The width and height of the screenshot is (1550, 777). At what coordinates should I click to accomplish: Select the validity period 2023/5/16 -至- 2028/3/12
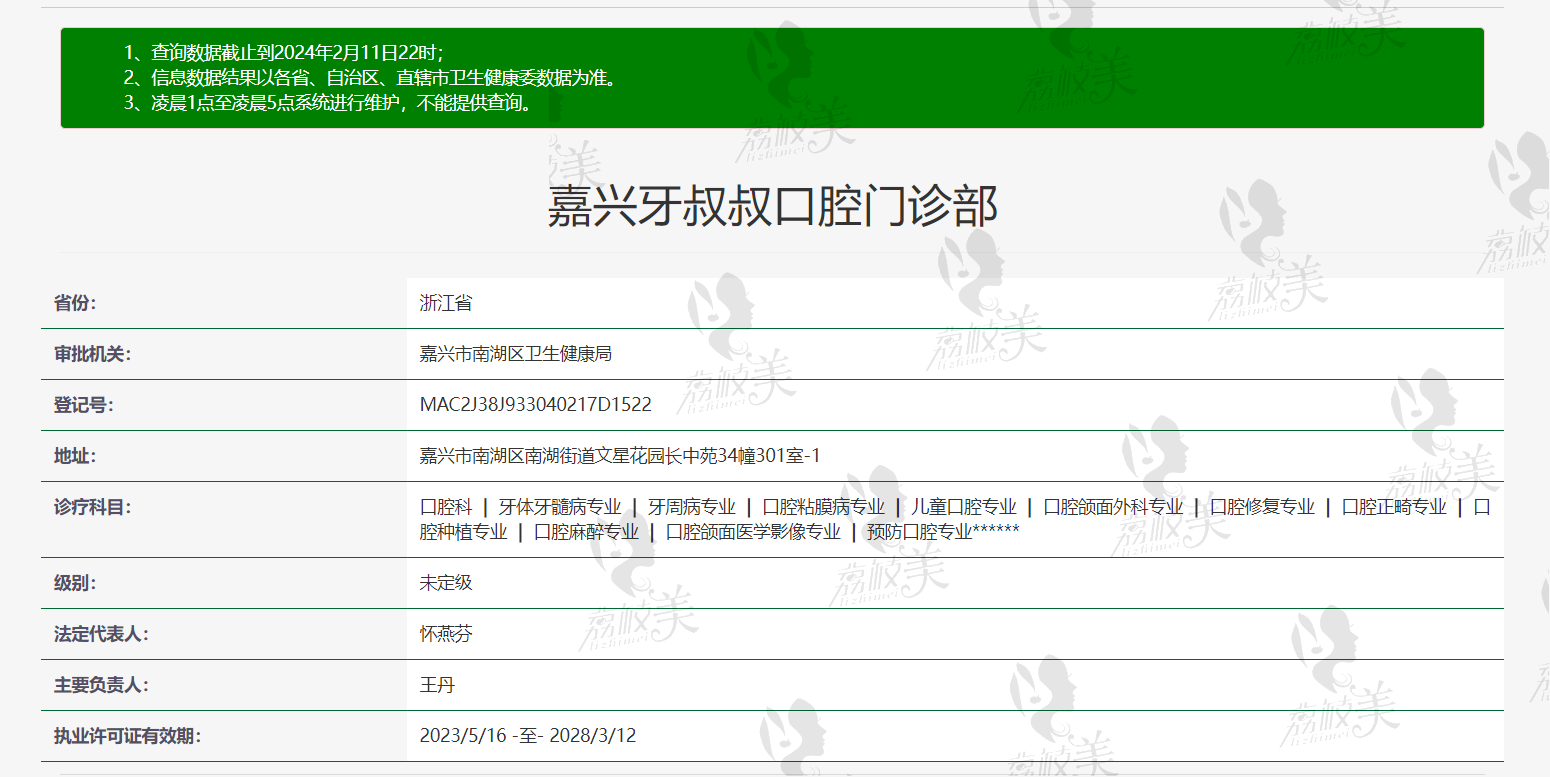(x=528, y=736)
